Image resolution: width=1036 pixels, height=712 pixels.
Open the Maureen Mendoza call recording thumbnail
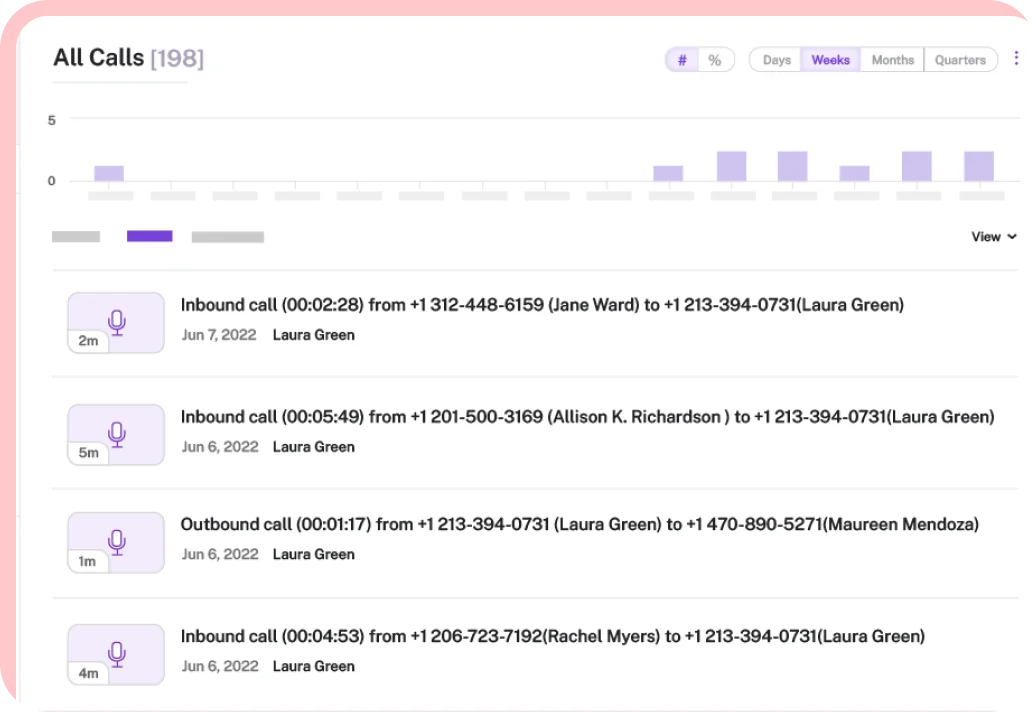pos(116,542)
